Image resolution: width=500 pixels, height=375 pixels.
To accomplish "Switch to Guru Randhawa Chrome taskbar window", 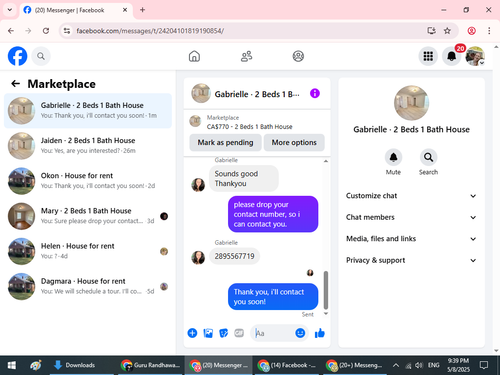I will click(150, 365).
